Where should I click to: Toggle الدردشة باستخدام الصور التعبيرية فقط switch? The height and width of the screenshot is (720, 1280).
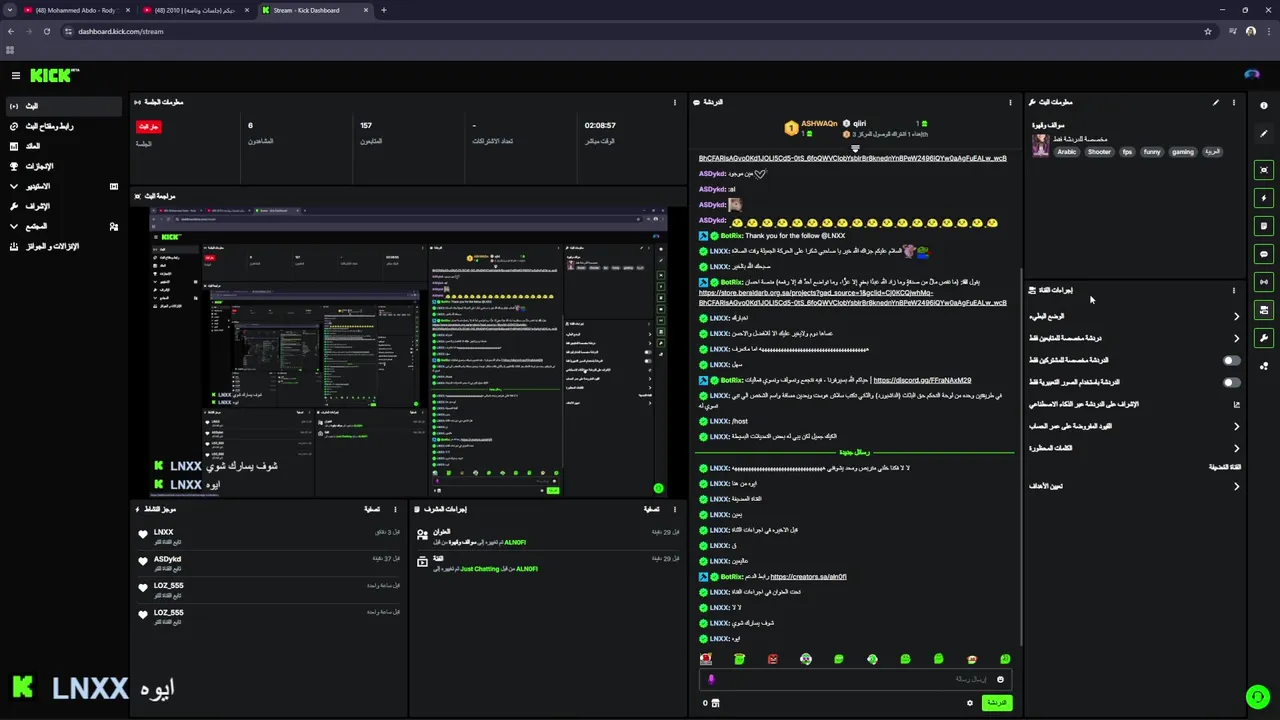click(1231, 382)
